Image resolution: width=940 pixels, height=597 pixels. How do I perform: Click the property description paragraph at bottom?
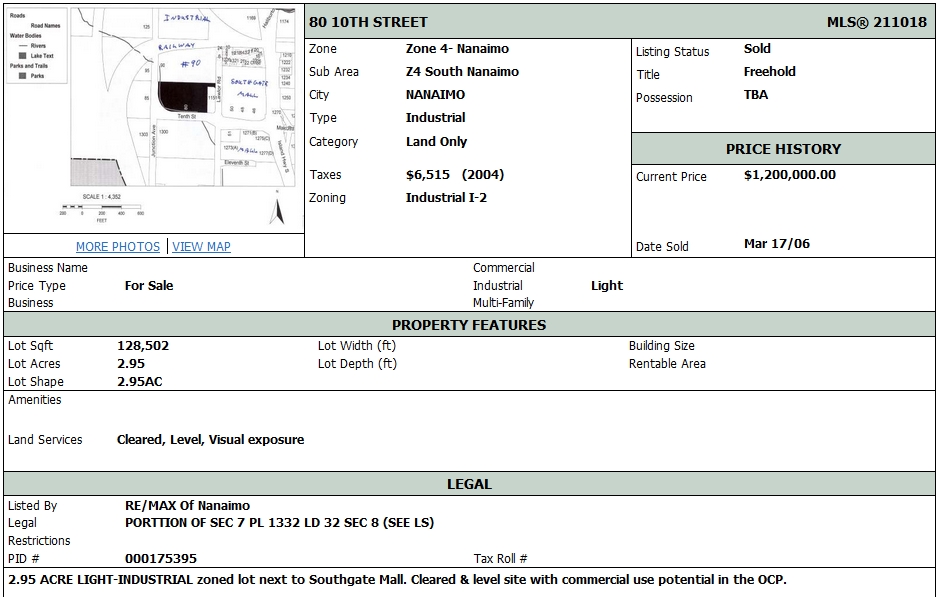click(397, 580)
